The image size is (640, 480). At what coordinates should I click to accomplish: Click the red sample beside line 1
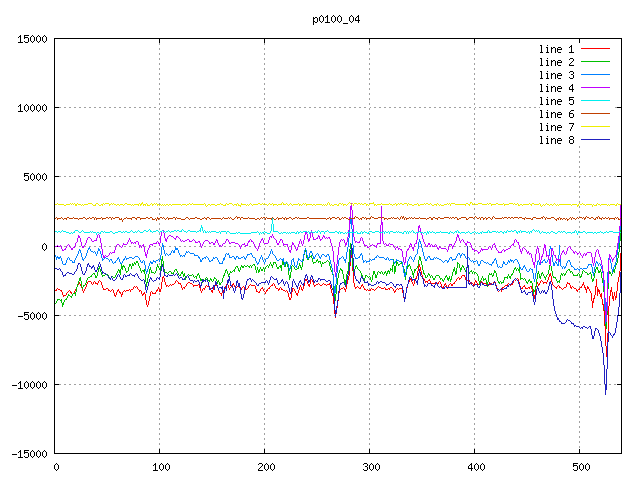point(596,49)
